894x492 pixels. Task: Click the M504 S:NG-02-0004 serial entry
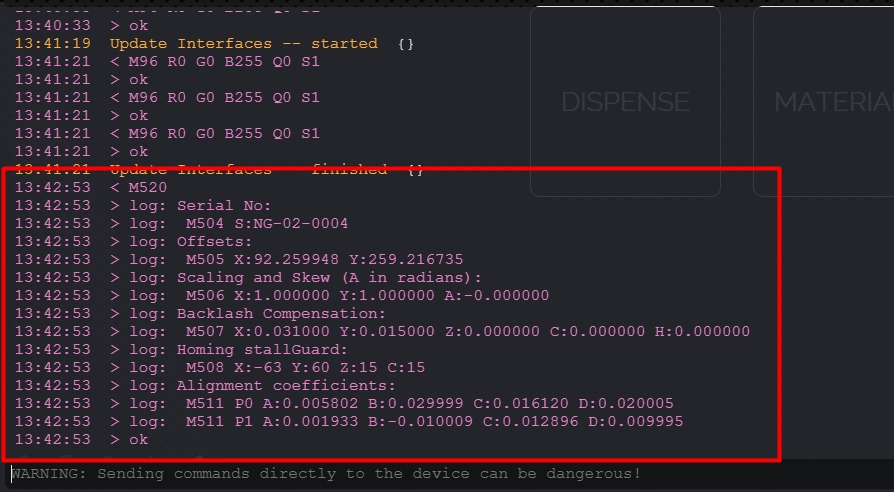tap(267, 223)
